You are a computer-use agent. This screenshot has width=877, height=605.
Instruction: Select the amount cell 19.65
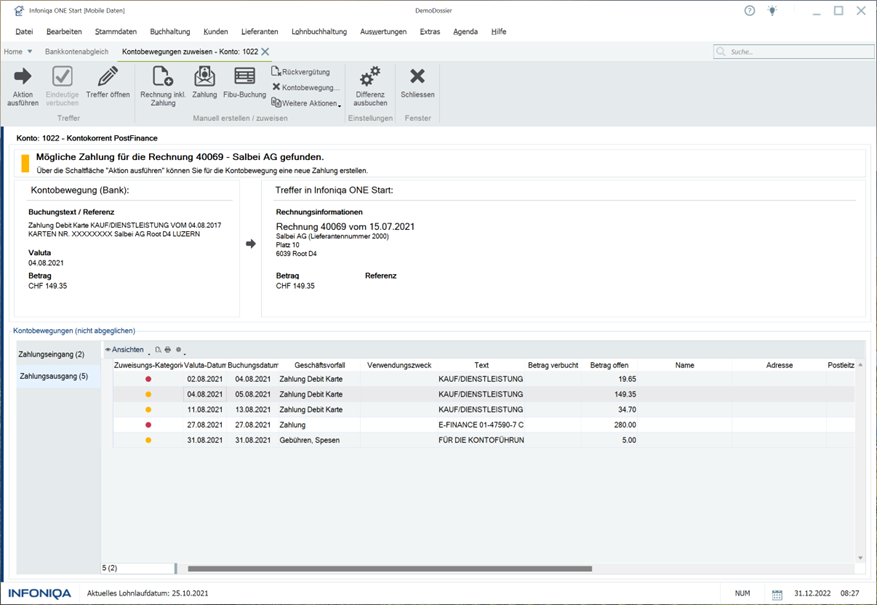(609, 379)
